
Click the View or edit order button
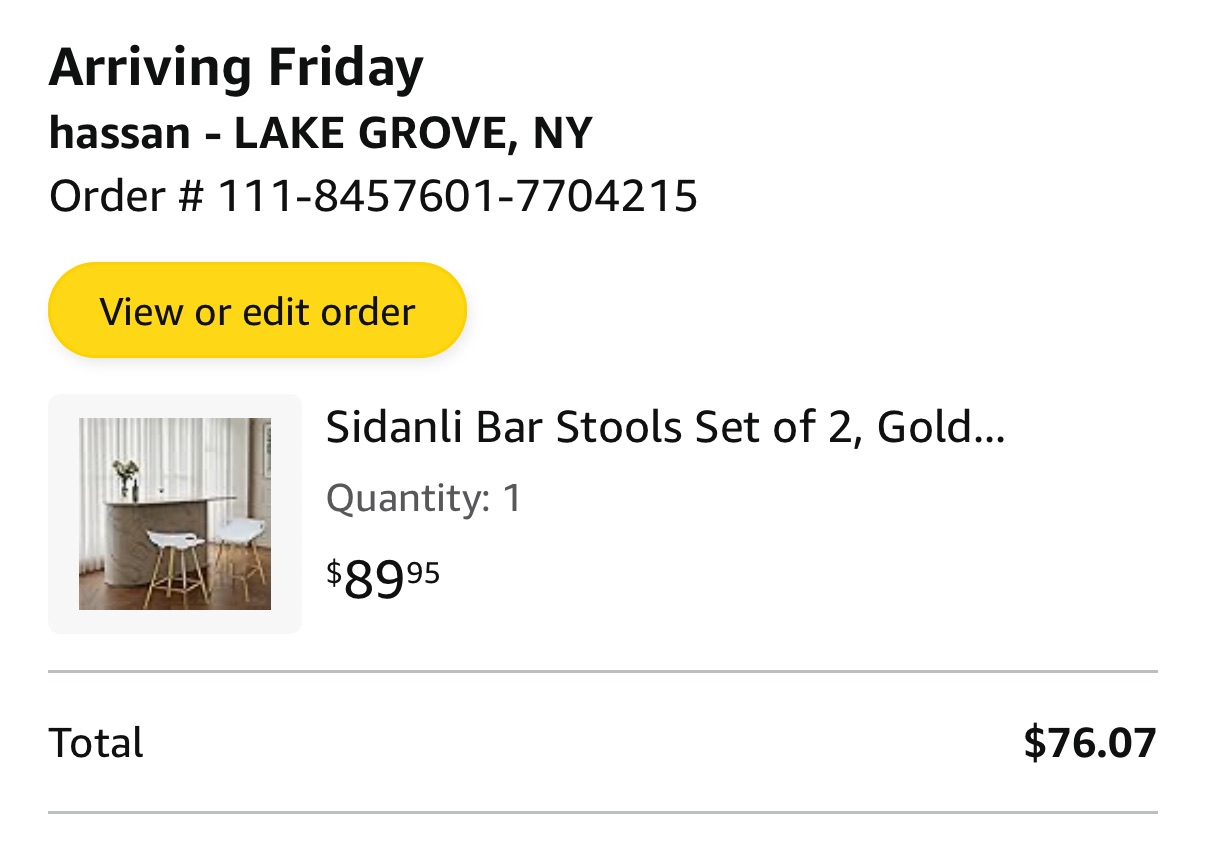[x=257, y=311]
